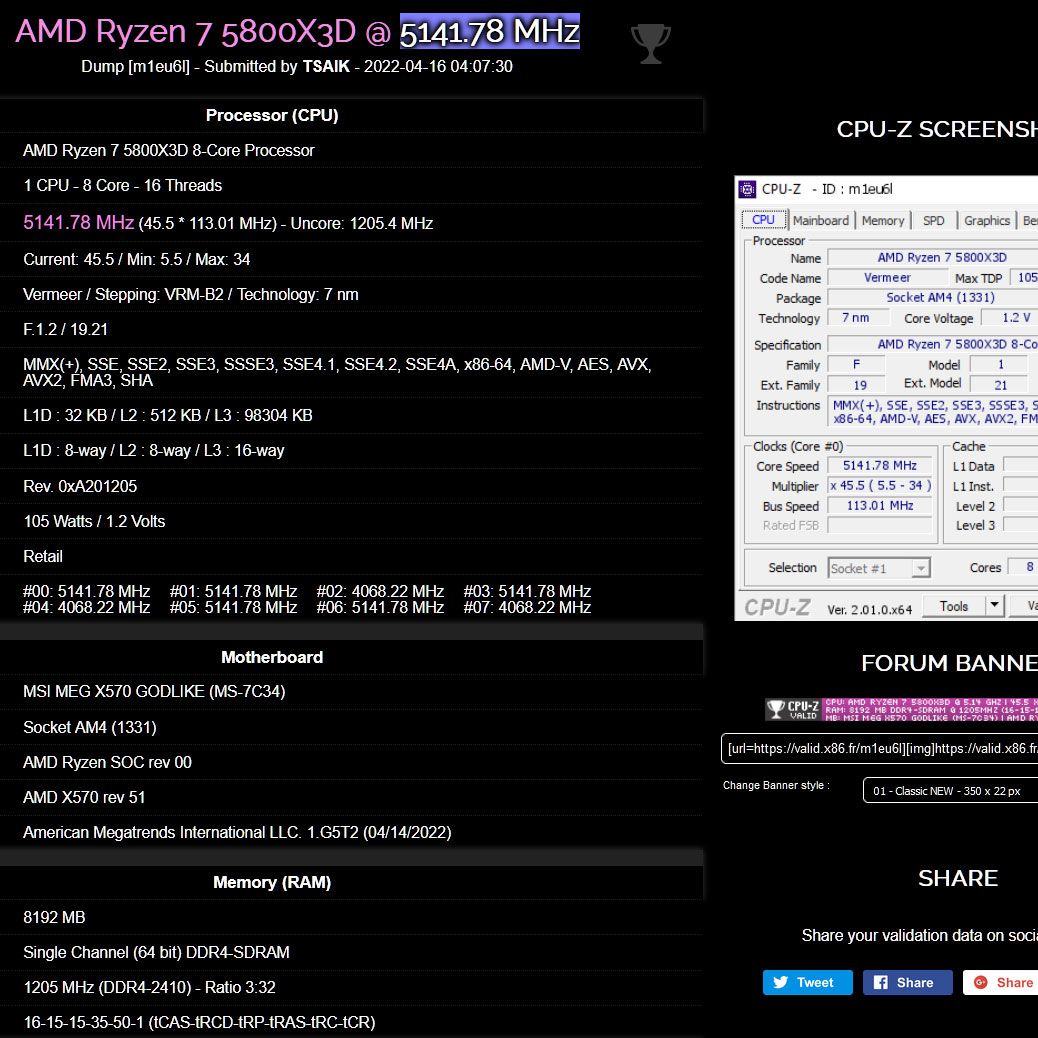Click core #07 frequency 4068.22 MHz
This screenshot has width=1038, height=1038.
[527, 607]
